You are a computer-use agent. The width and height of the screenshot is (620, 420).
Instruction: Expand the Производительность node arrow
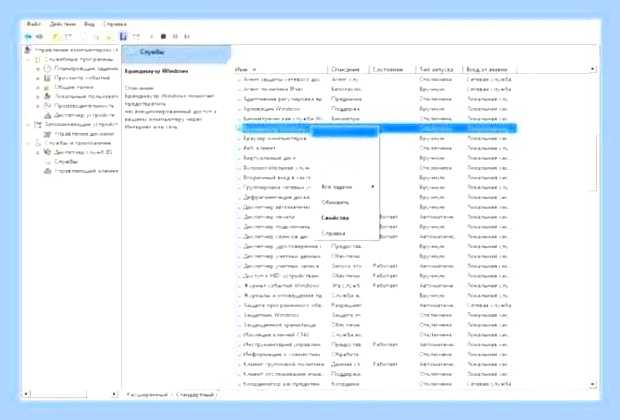[38, 106]
